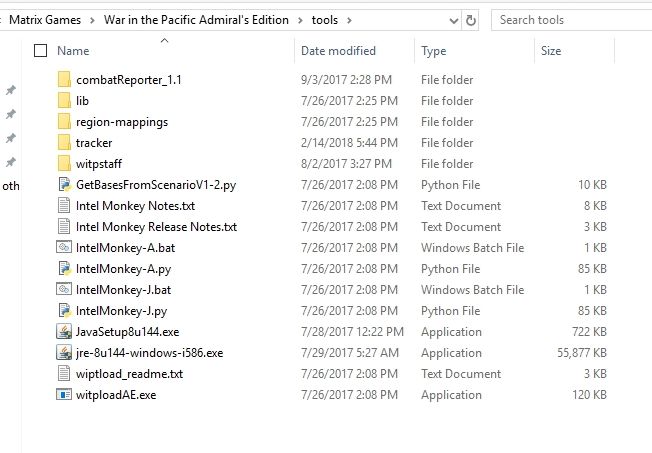Click the witploadAE.exe application icon
The height and width of the screenshot is (453, 652).
64,394
